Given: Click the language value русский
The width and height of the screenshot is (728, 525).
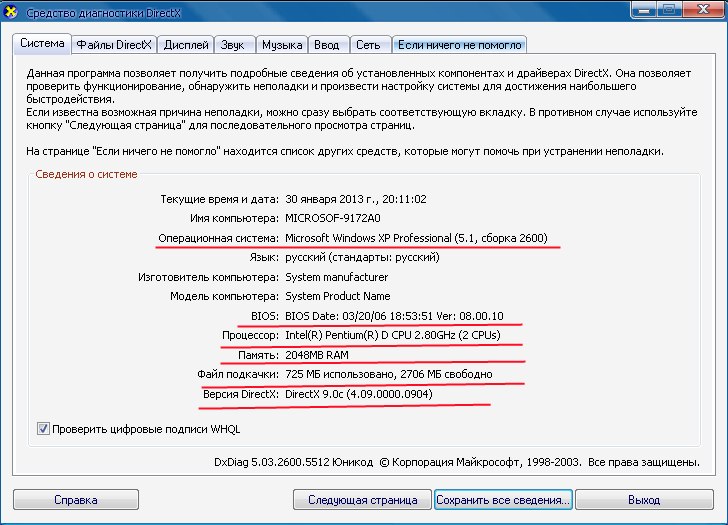Looking at the screenshot, I should [x=362, y=257].
